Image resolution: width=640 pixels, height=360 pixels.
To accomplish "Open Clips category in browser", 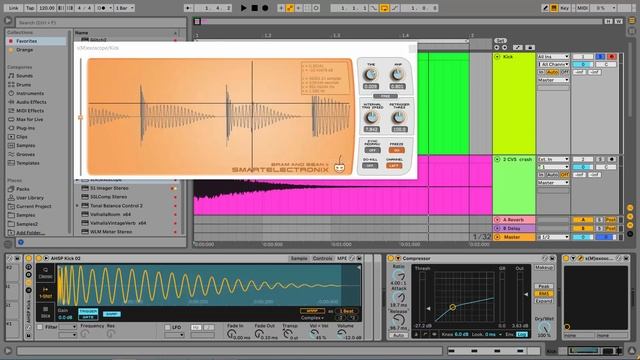I will click(x=22, y=137).
